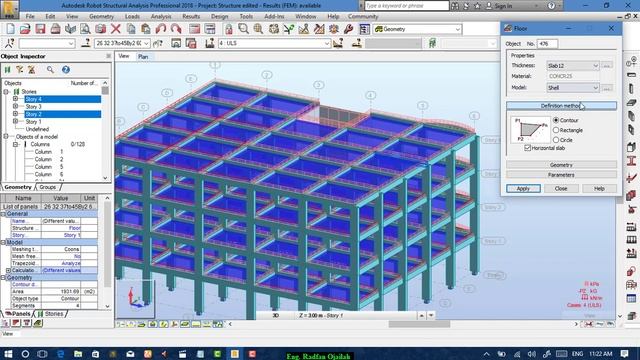Save the project with the floppy icon
The height and width of the screenshot is (360, 640).
[x=40, y=29]
